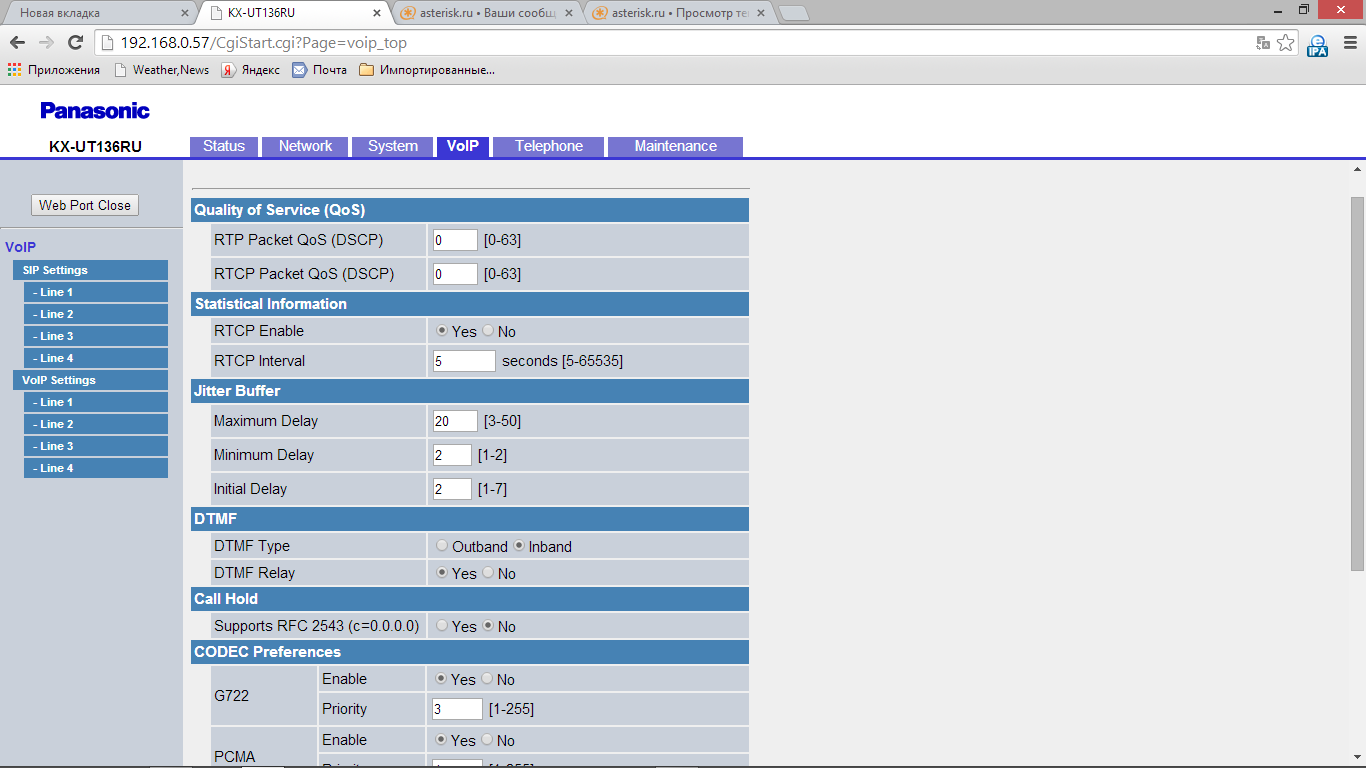The height and width of the screenshot is (768, 1366).
Task: Click the page vertical scrollbar
Action: 1357,380
